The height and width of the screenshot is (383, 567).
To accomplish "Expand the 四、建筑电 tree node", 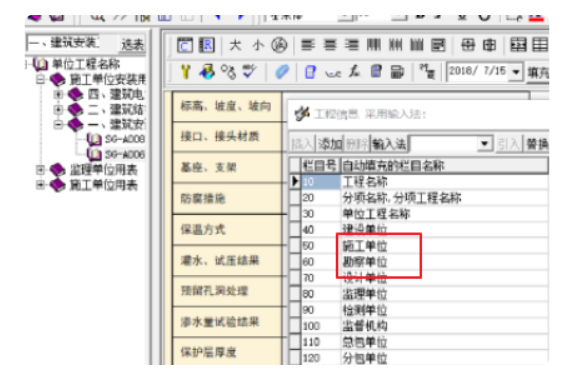I will pyautogui.click(x=58, y=94).
